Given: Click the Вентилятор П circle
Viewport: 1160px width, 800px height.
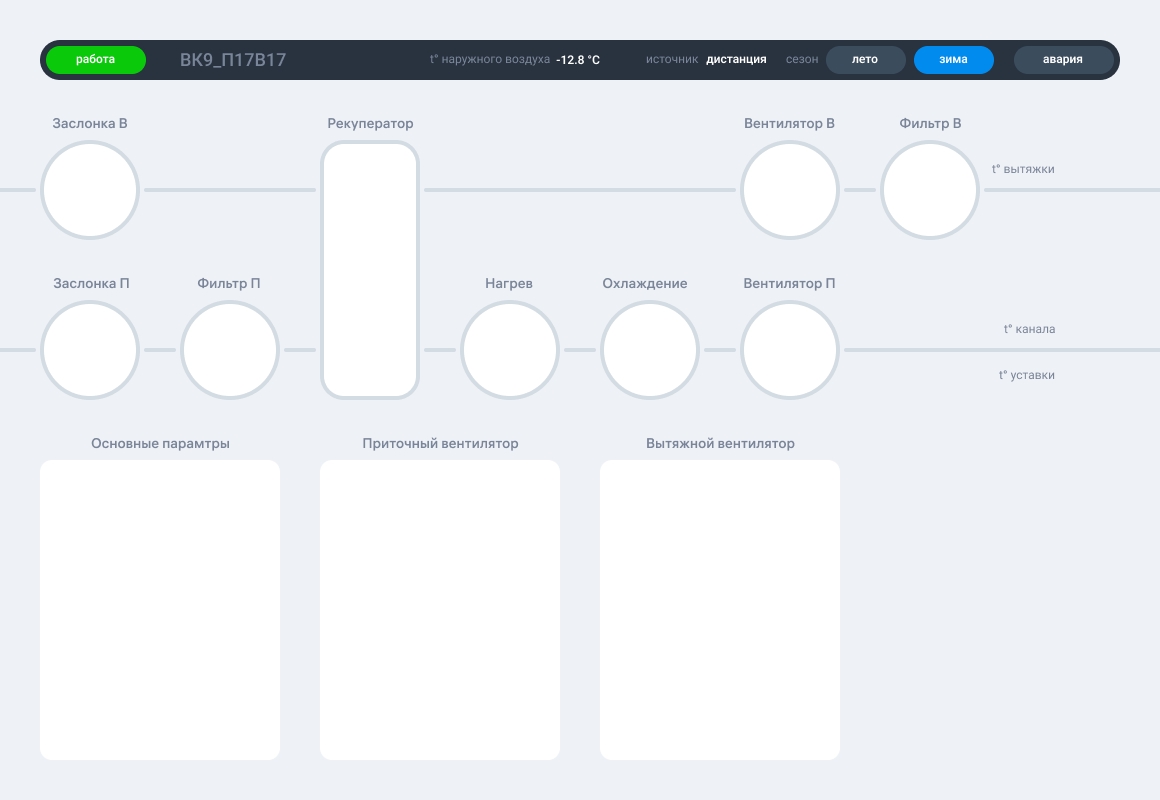Looking at the screenshot, I should pyautogui.click(x=789, y=350).
